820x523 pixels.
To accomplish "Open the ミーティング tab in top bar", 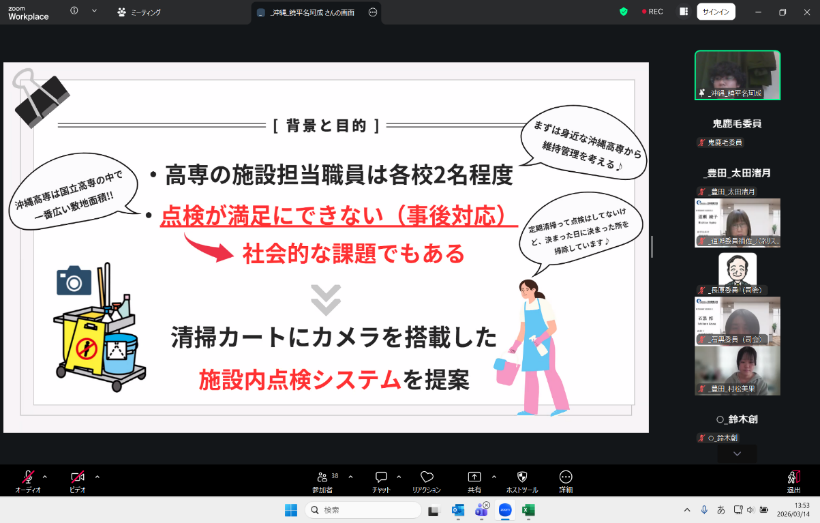I will 139,11.
